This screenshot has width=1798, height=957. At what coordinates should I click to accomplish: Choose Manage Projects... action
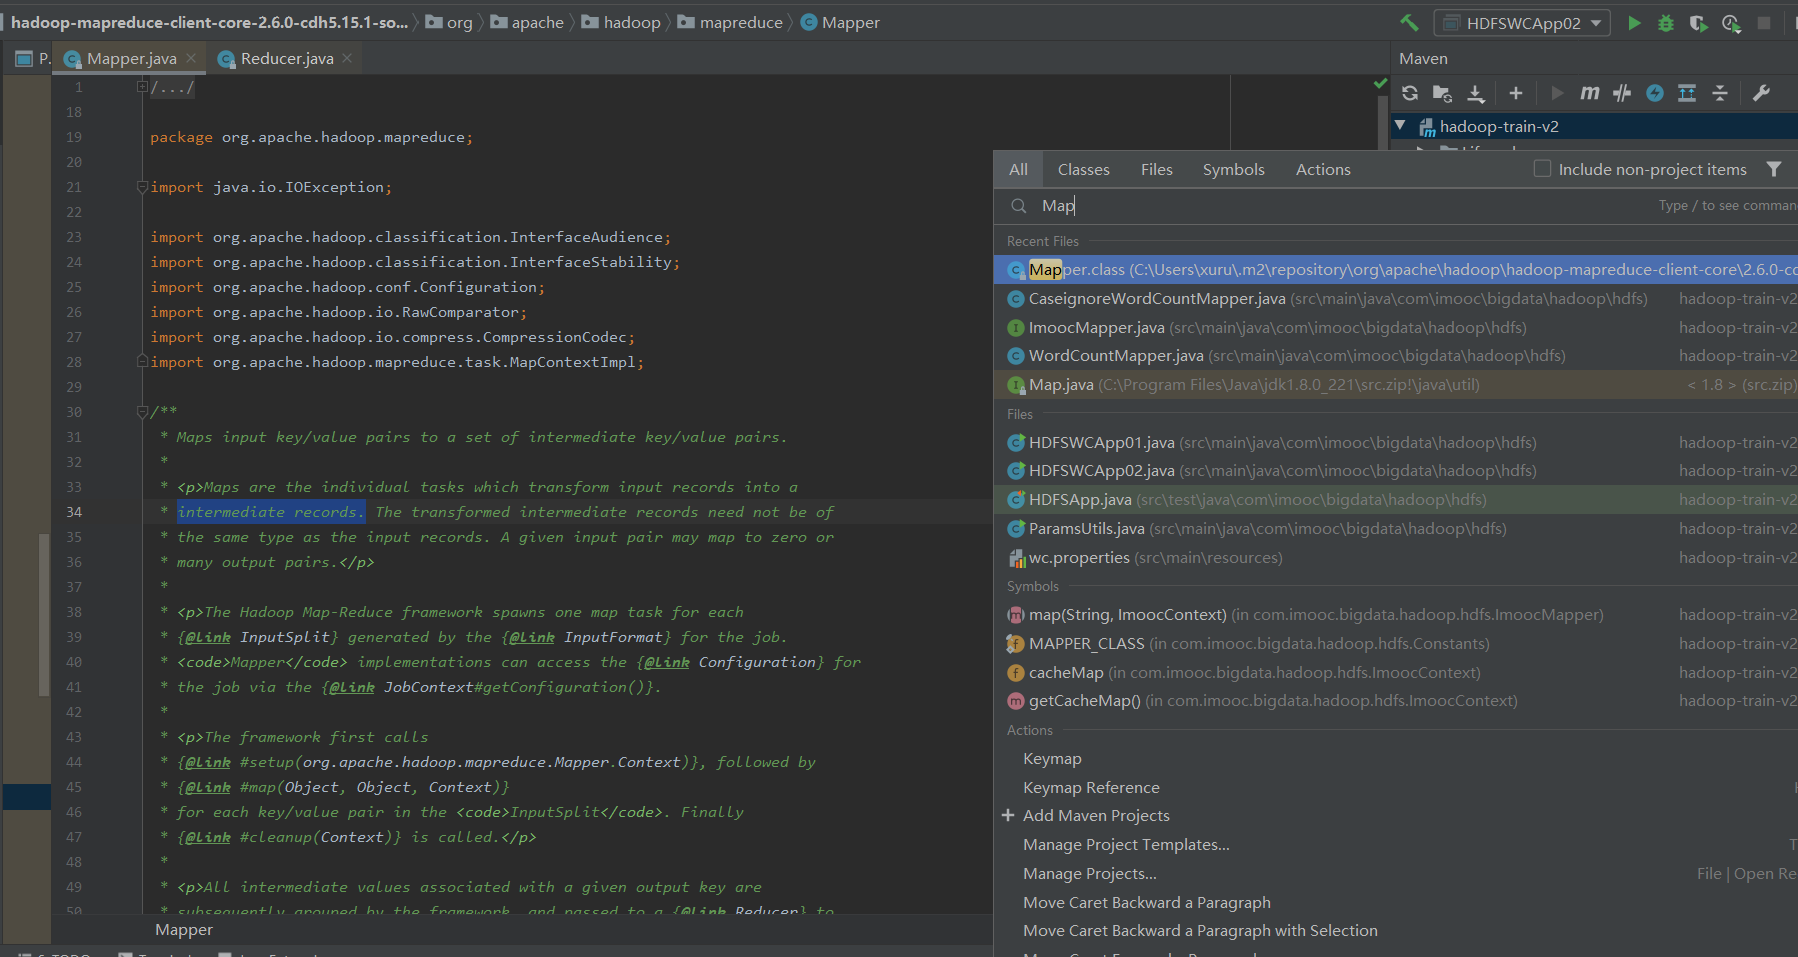(1396, 873)
